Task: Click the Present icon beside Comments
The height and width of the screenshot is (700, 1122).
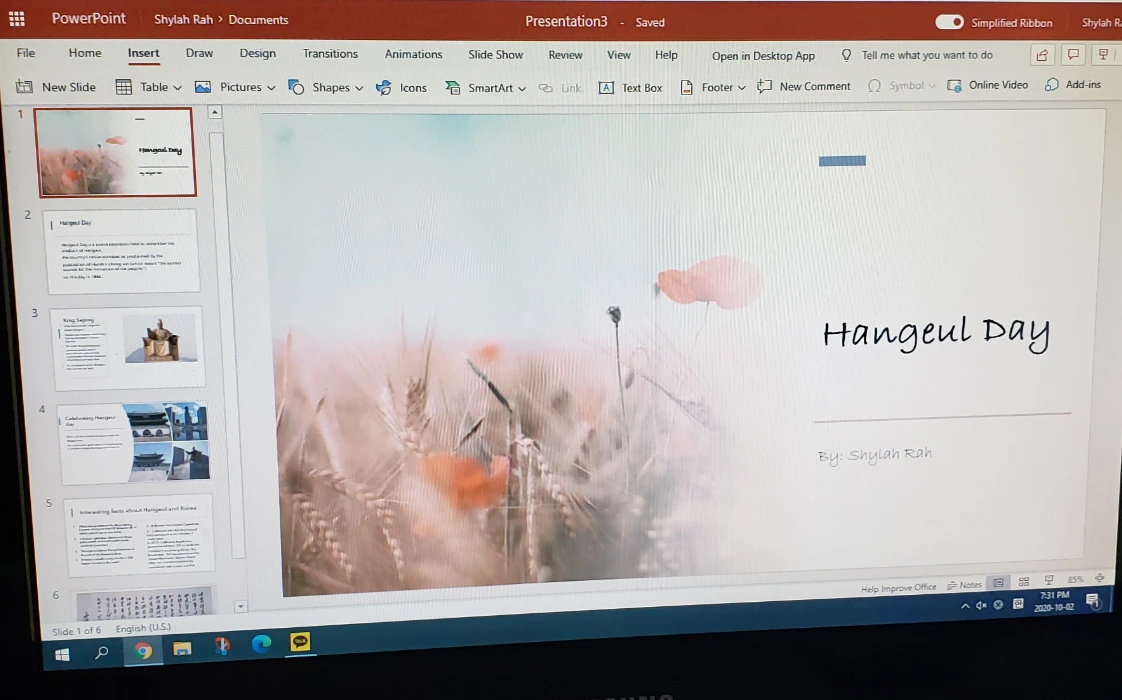Action: coord(1103,54)
